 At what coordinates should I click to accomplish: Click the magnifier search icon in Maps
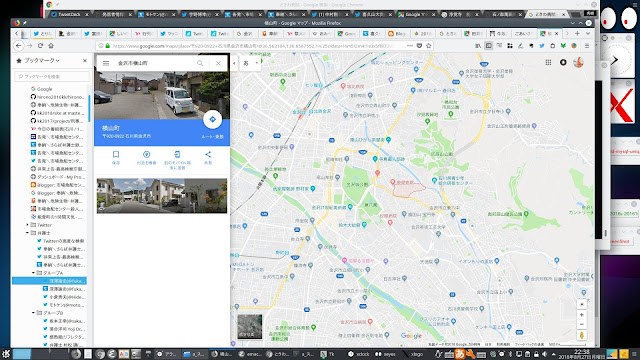click(x=200, y=63)
